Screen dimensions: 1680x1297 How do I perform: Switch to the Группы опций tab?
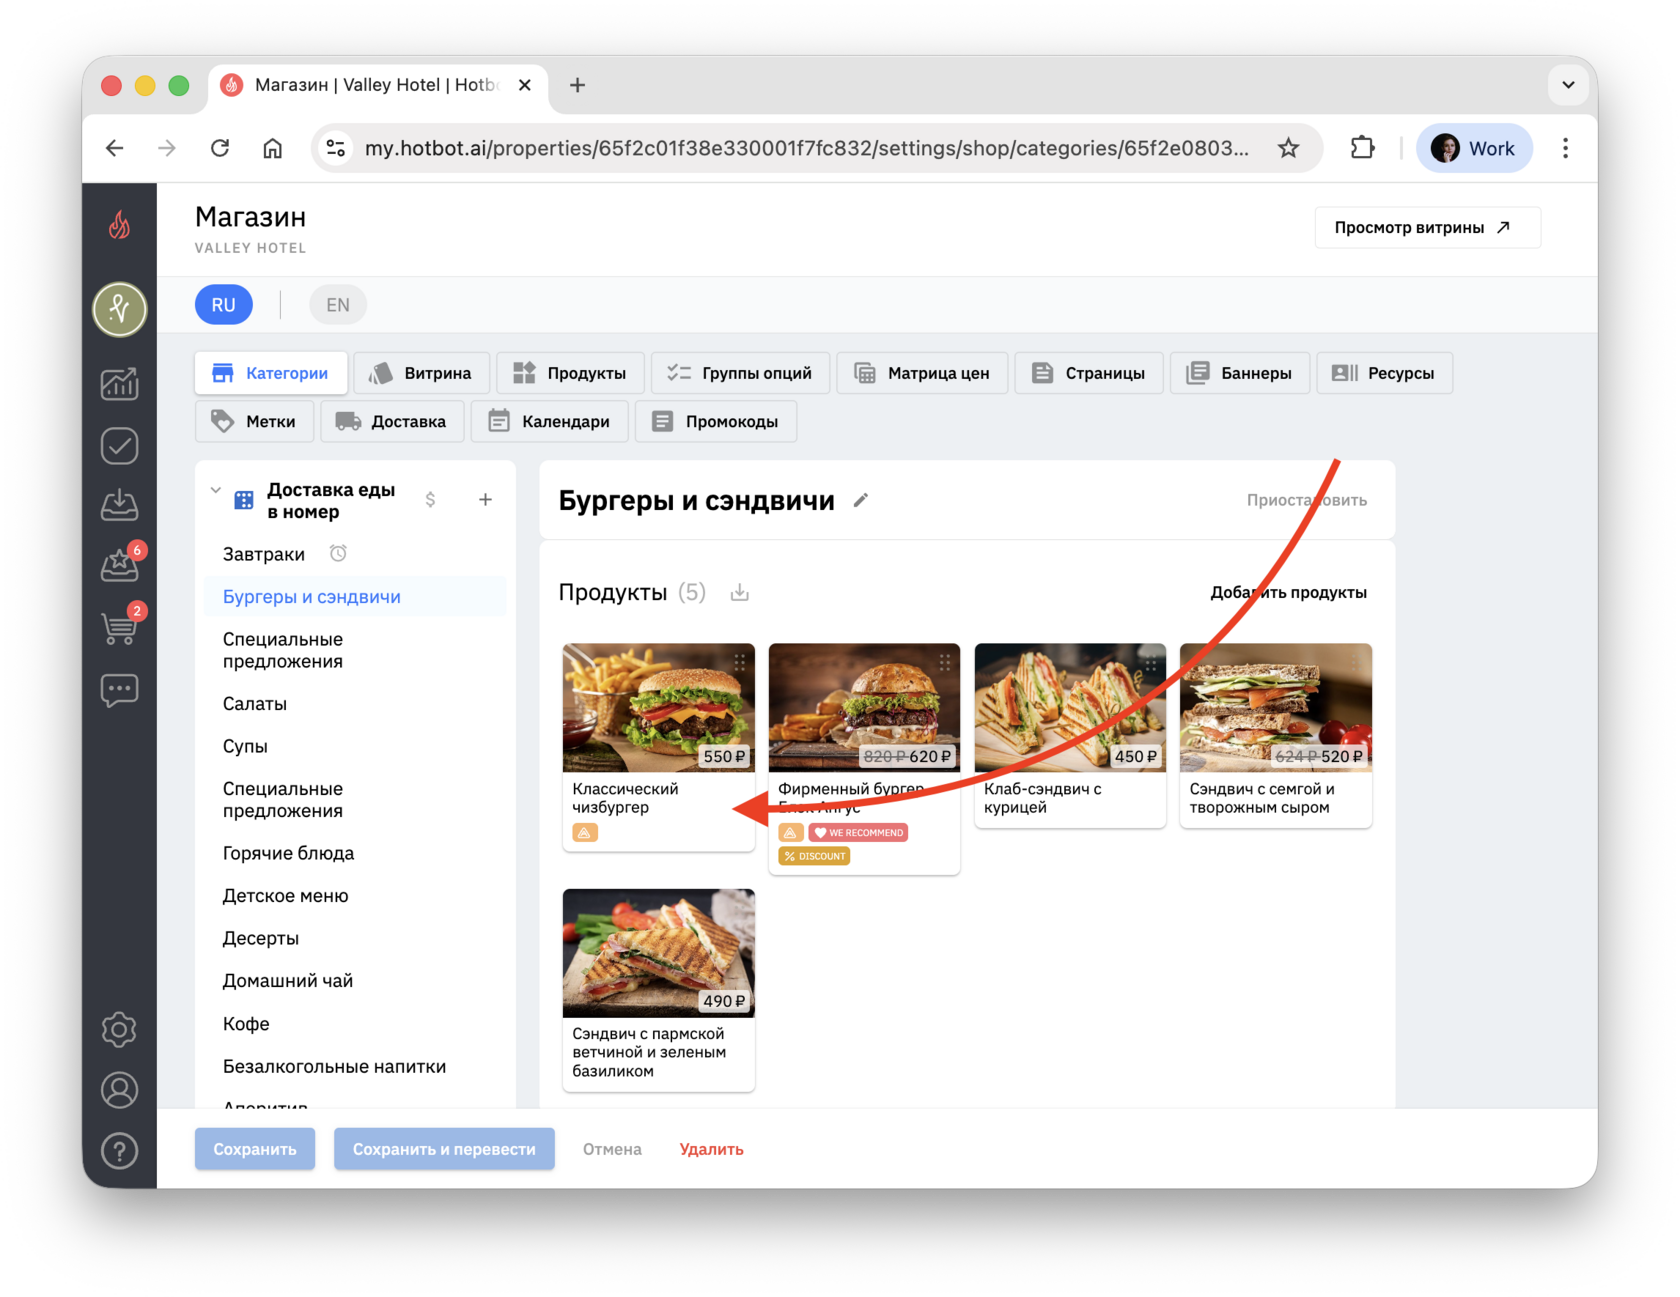(740, 373)
